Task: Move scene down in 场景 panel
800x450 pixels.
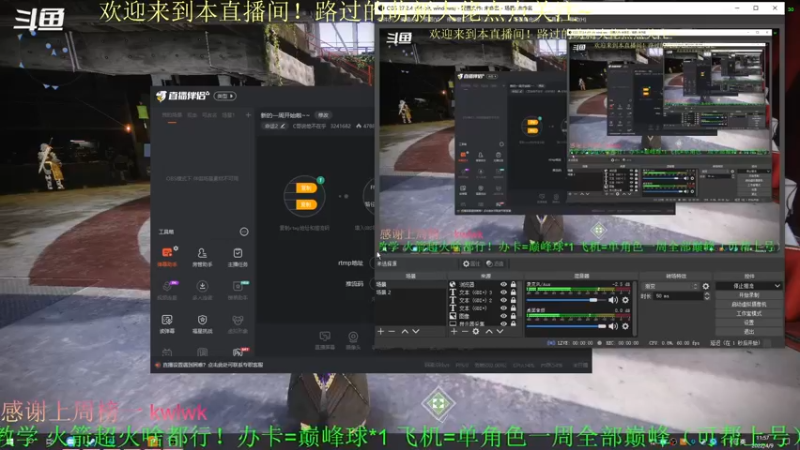Action: (x=416, y=332)
